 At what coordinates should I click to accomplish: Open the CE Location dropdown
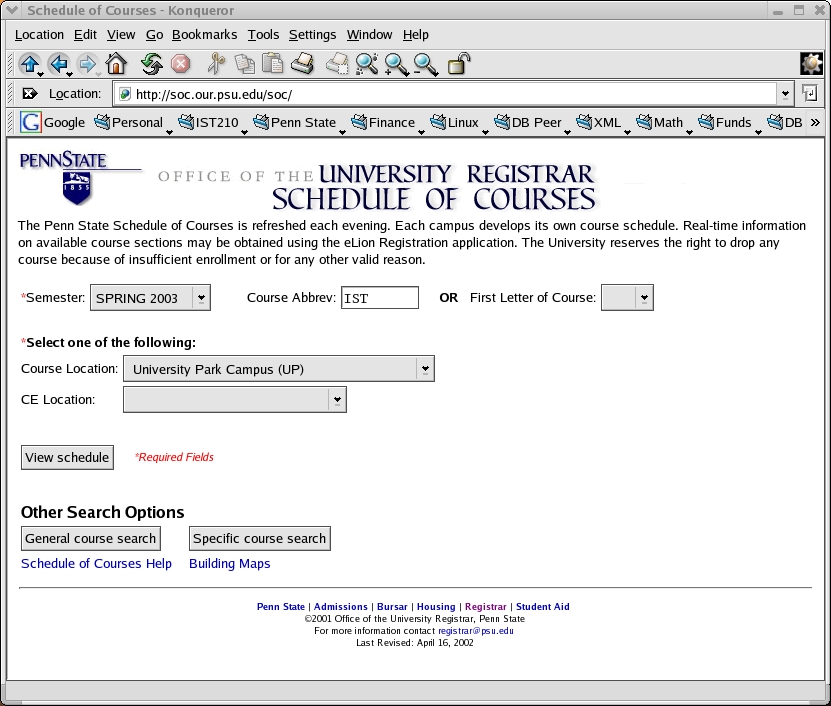pyautogui.click(x=235, y=400)
